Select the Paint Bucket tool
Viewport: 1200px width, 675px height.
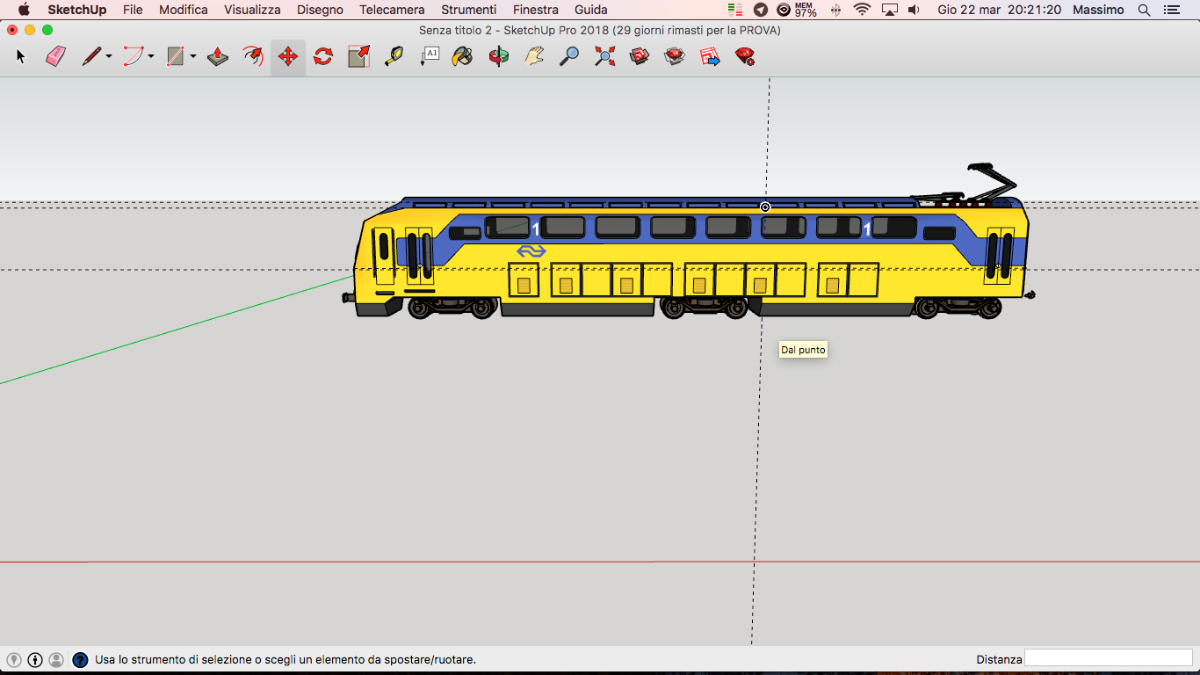[462, 57]
